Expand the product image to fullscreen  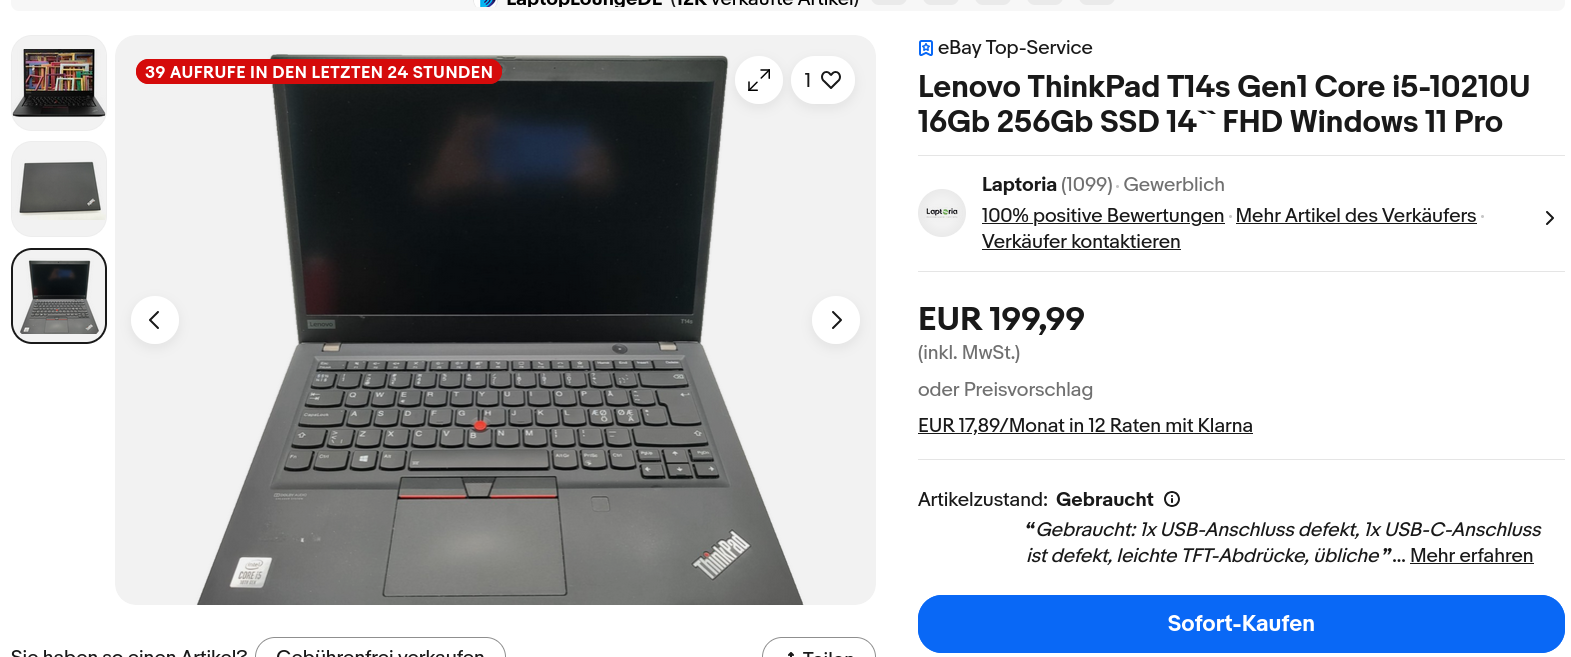click(759, 80)
